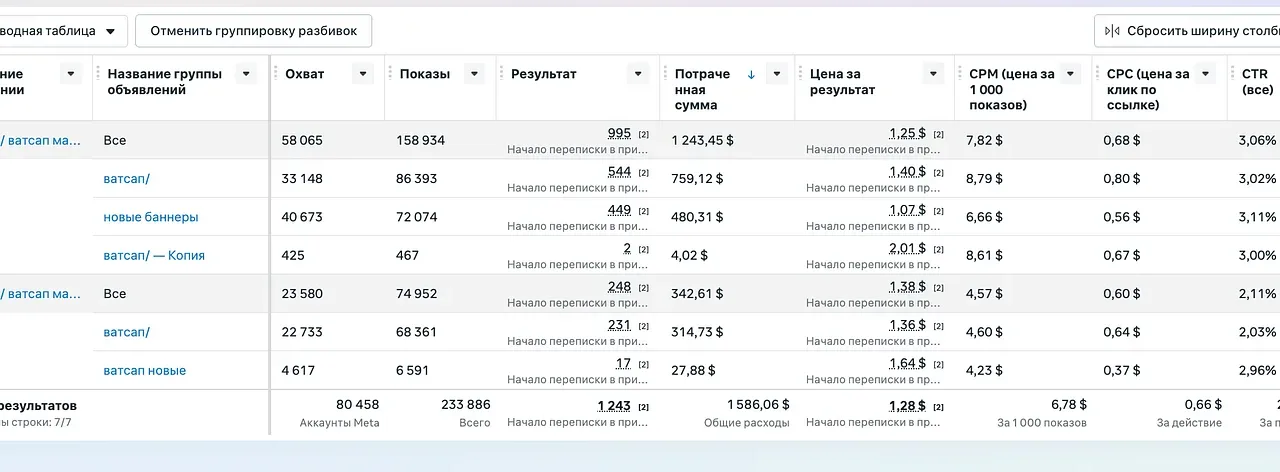Open the Потраченная сумма column dropdown arrow
The width and height of the screenshot is (1280, 472).
(x=776, y=74)
